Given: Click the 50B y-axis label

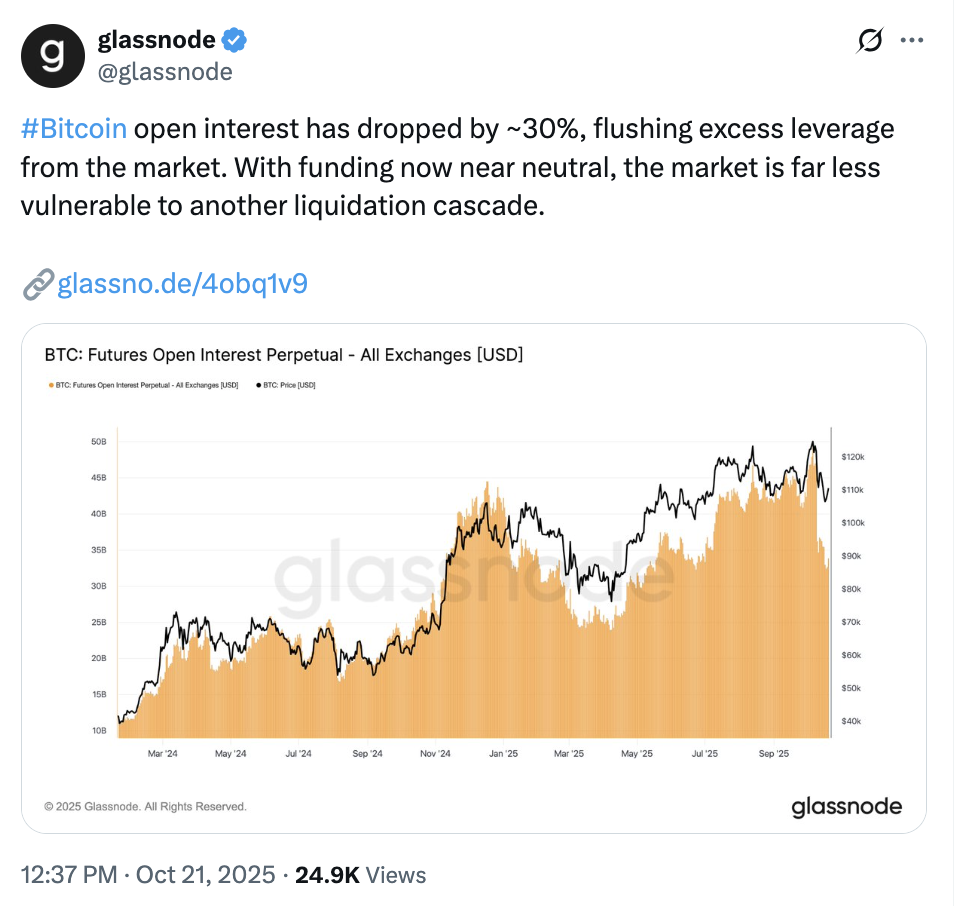Looking at the screenshot, I should click(98, 441).
